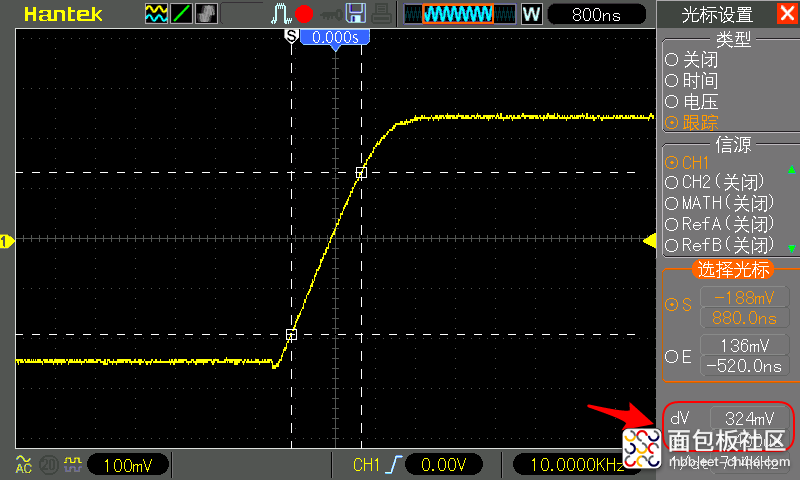Viewport: 800px width, 480px height.
Task: Click the S cursor -188mV value
Action: (x=744, y=297)
